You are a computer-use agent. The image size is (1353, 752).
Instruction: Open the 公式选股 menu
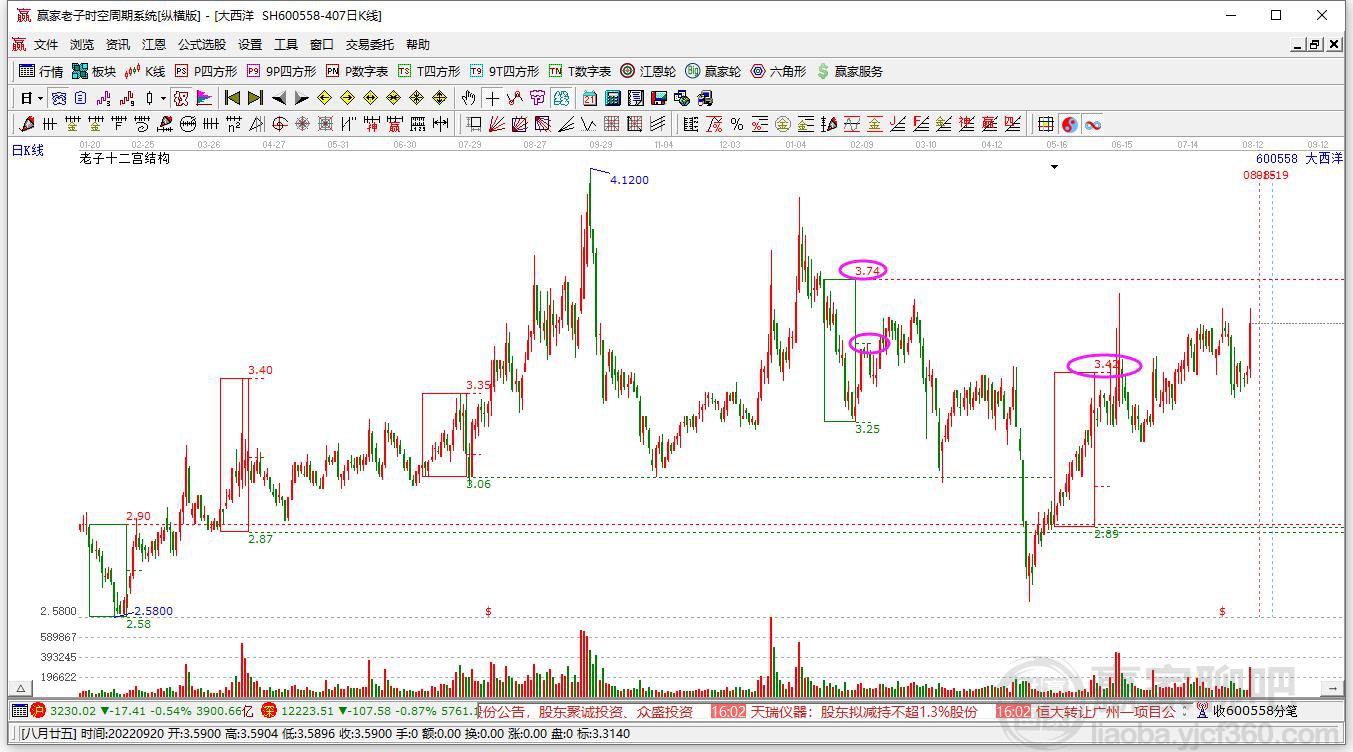coord(202,45)
